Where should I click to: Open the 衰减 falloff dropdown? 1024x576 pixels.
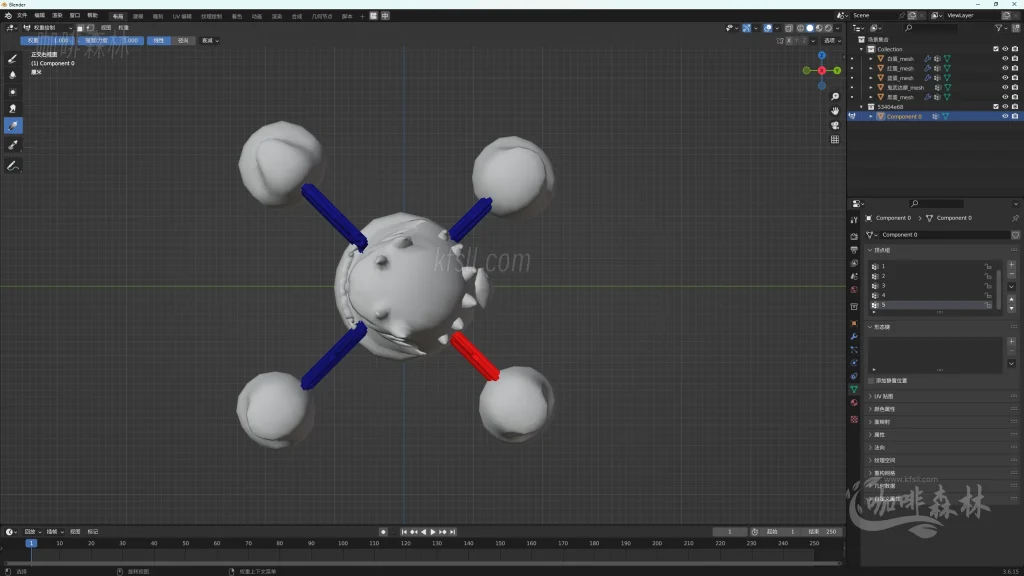click(x=210, y=41)
